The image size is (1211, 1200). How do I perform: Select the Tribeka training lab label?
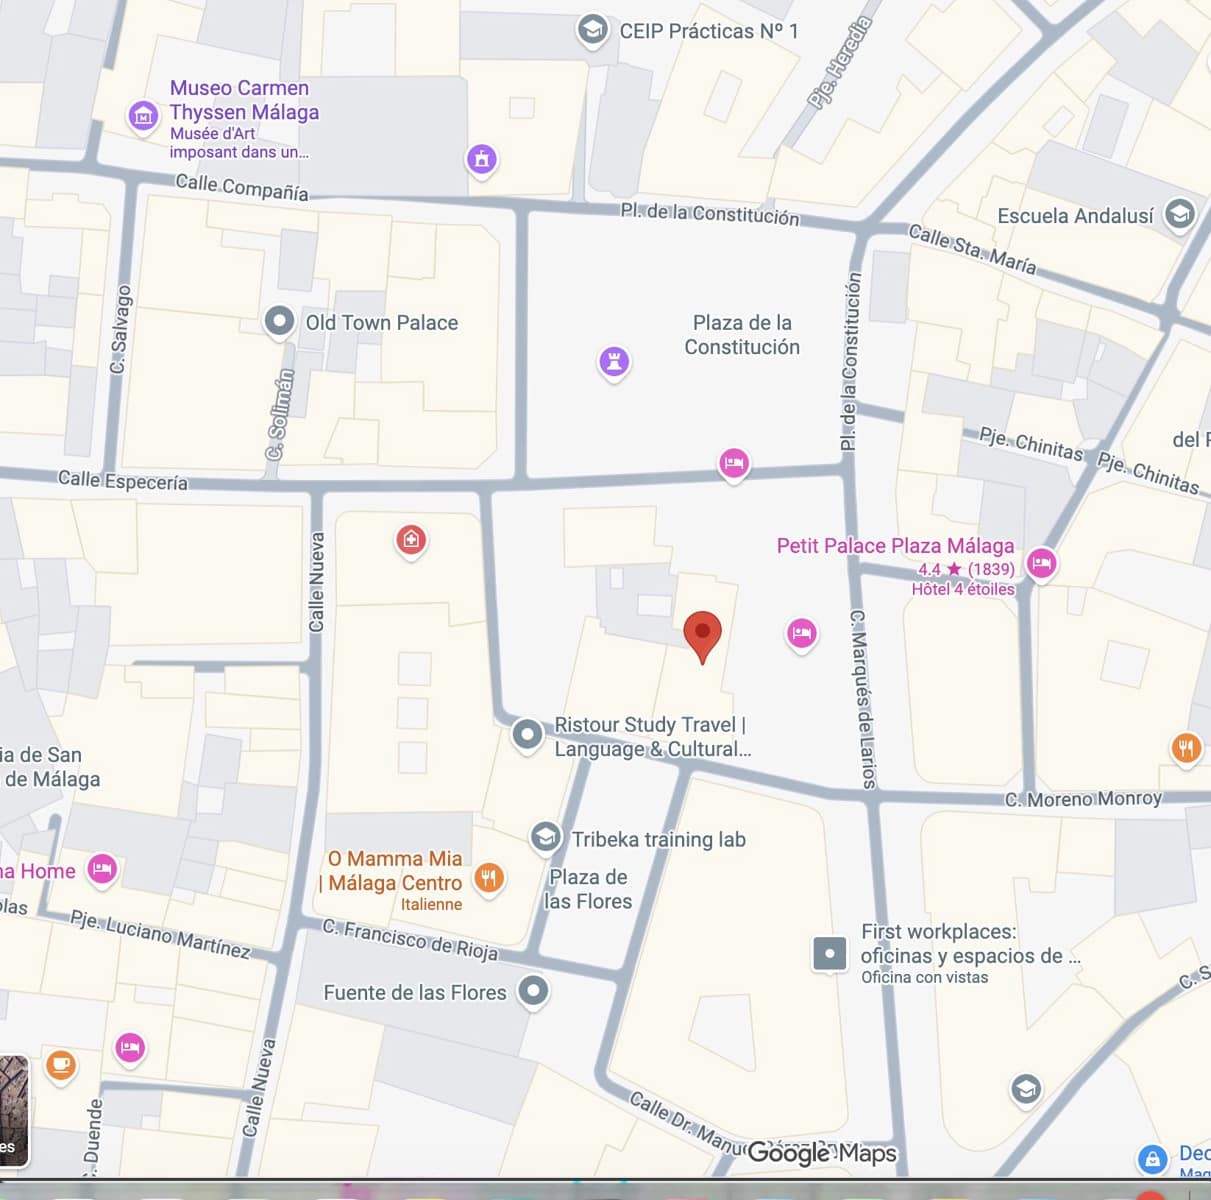tap(659, 839)
